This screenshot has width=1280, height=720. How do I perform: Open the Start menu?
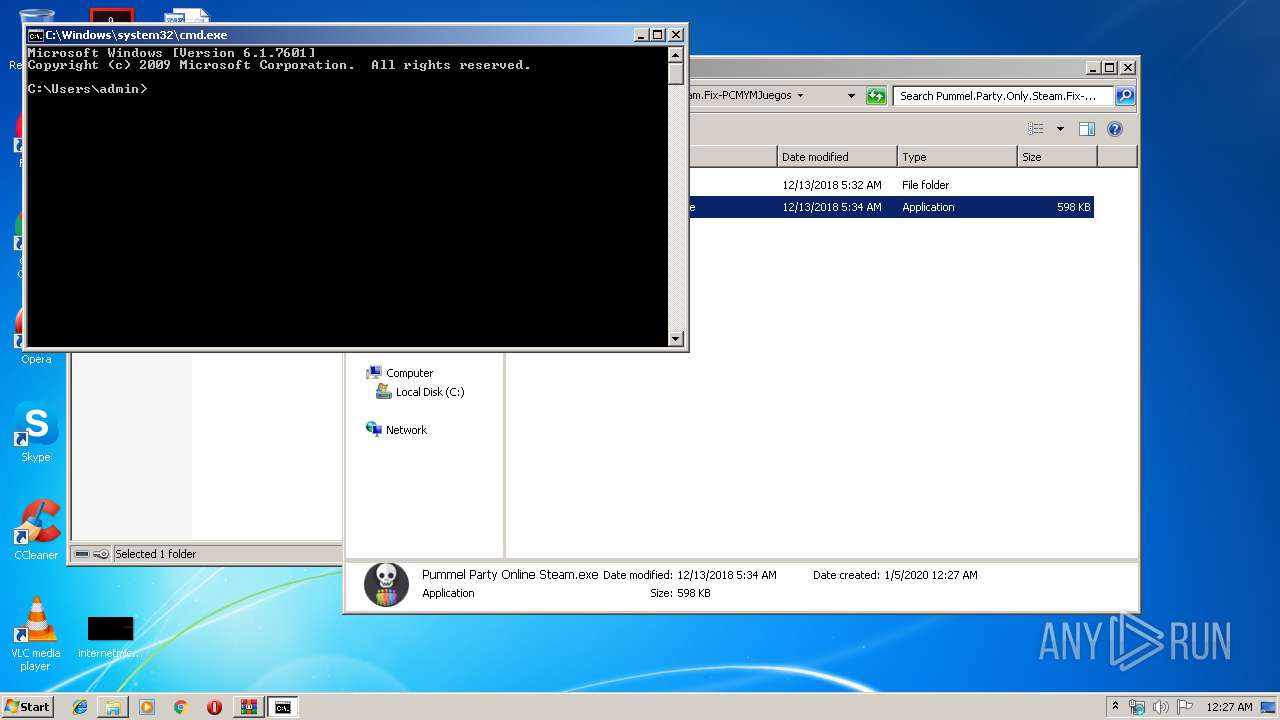28,707
